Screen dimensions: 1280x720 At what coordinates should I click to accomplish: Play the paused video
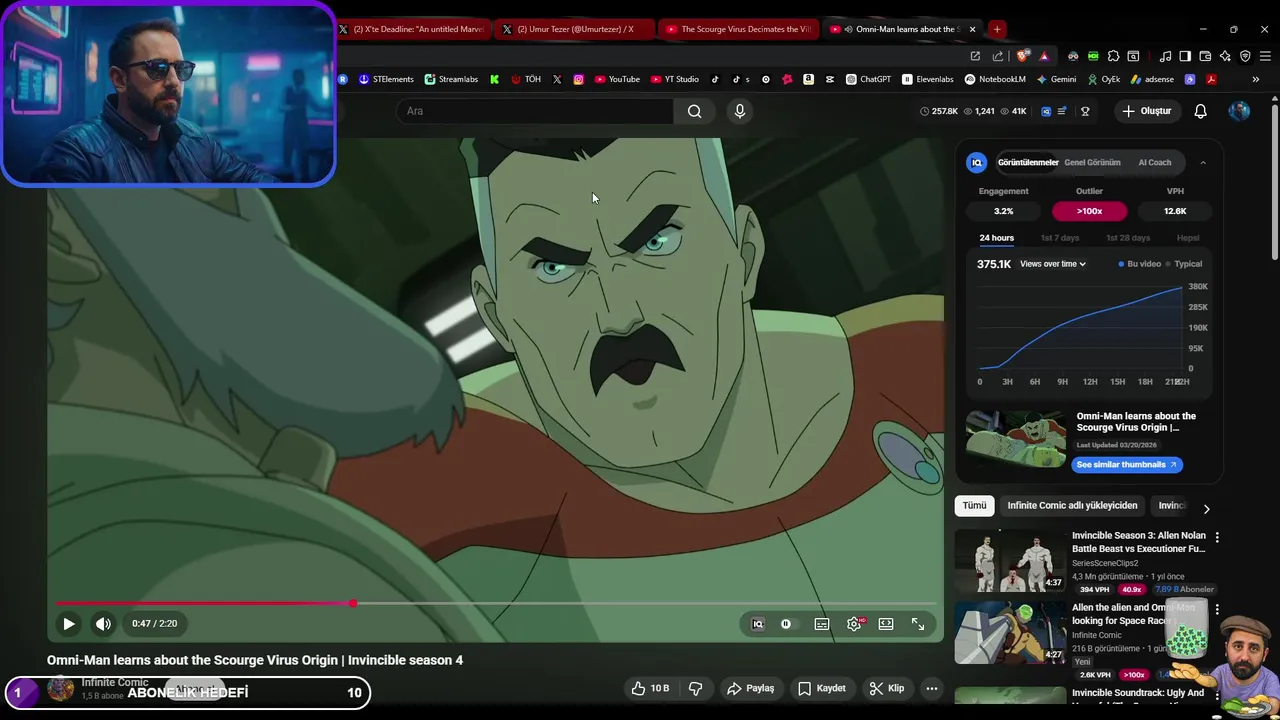click(x=69, y=624)
